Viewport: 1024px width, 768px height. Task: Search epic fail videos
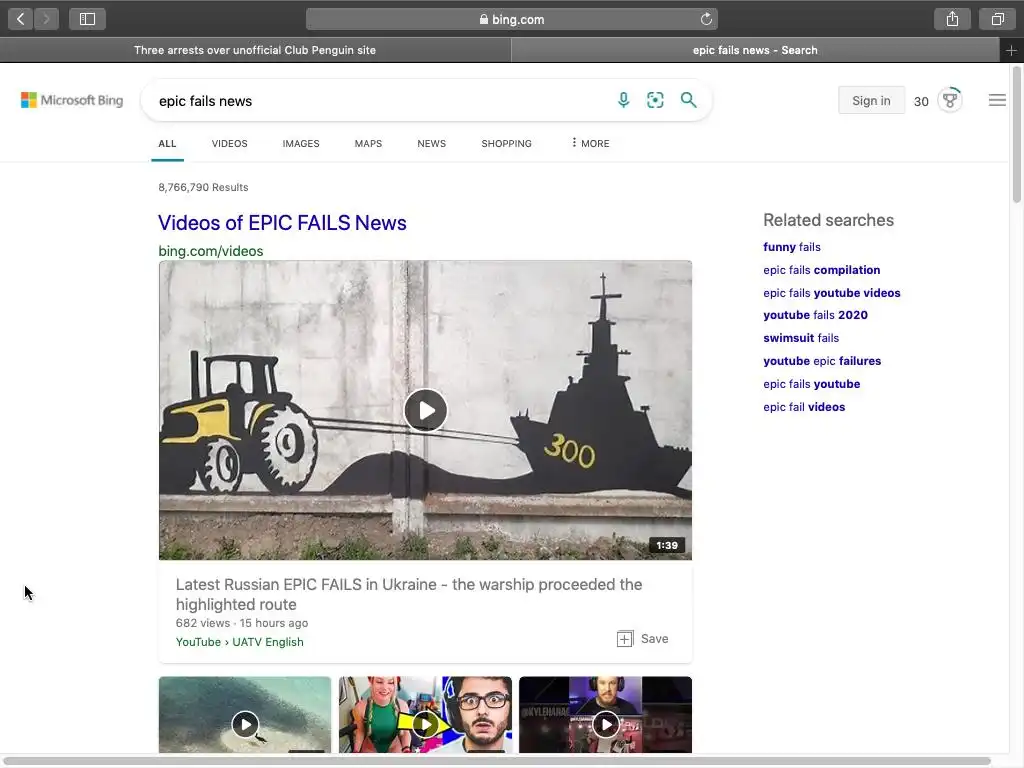click(x=804, y=407)
